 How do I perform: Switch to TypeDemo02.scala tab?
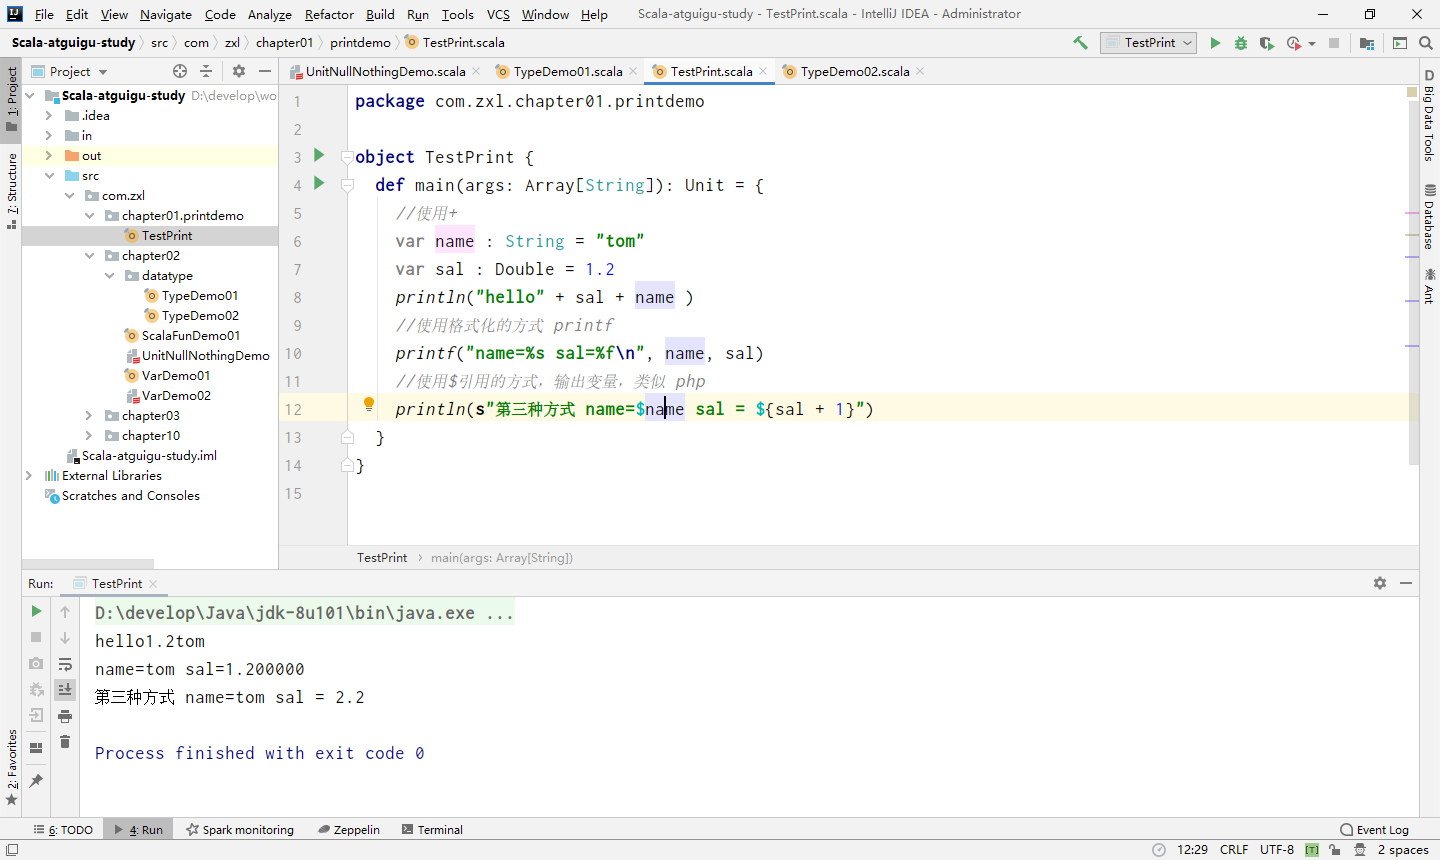pyautogui.click(x=855, y=71)
